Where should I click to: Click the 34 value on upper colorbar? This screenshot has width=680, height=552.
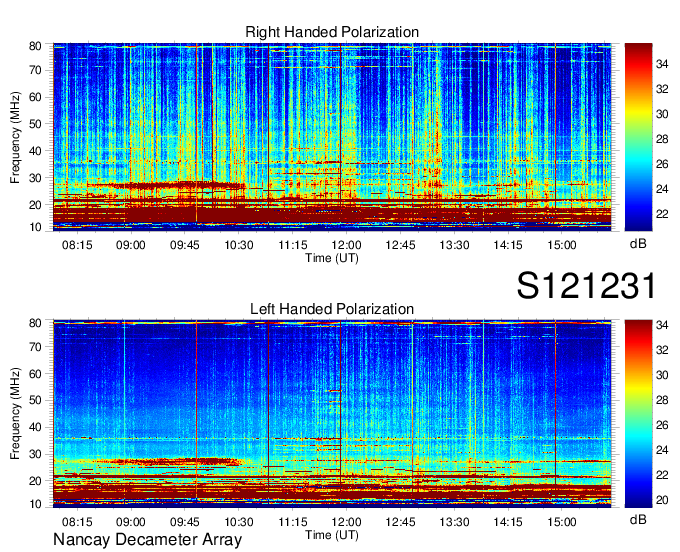point(662,65)
